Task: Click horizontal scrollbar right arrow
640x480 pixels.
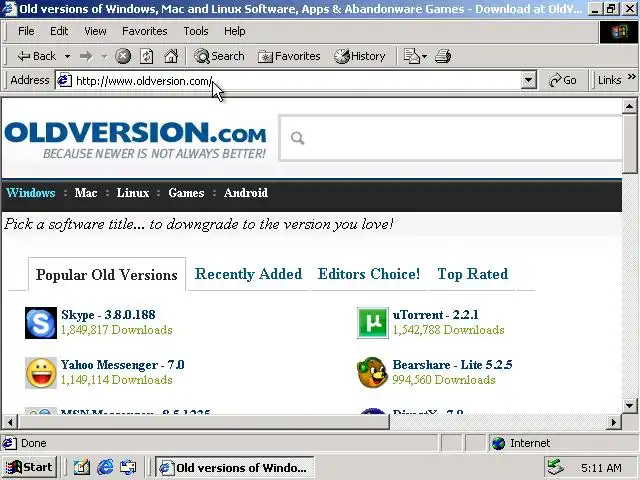Action: point(613,422)
